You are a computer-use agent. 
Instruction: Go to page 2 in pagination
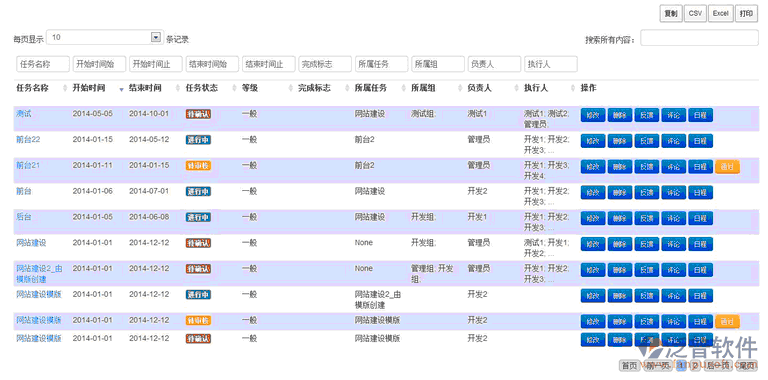click(x=695, y=365)
